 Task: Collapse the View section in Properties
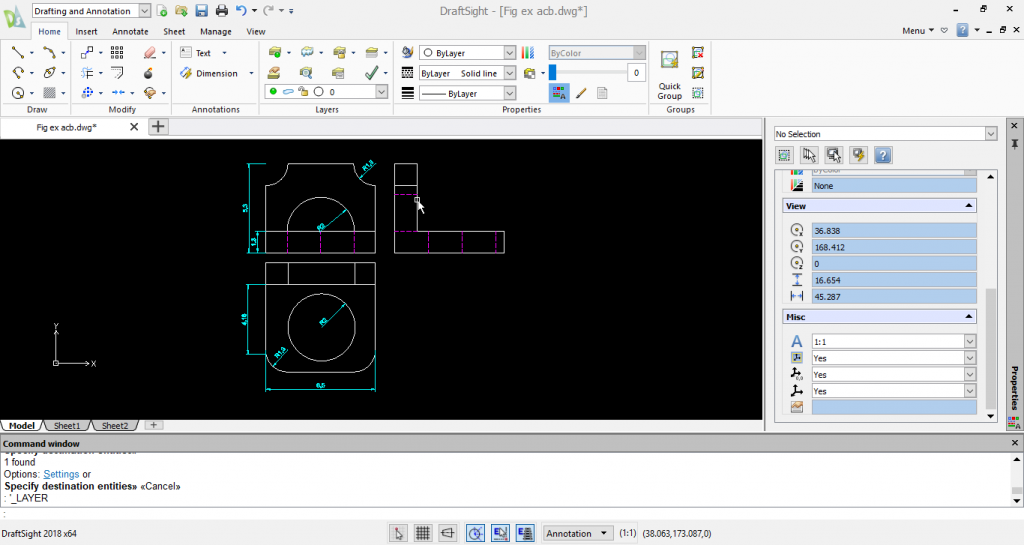(x=968, y=206)
